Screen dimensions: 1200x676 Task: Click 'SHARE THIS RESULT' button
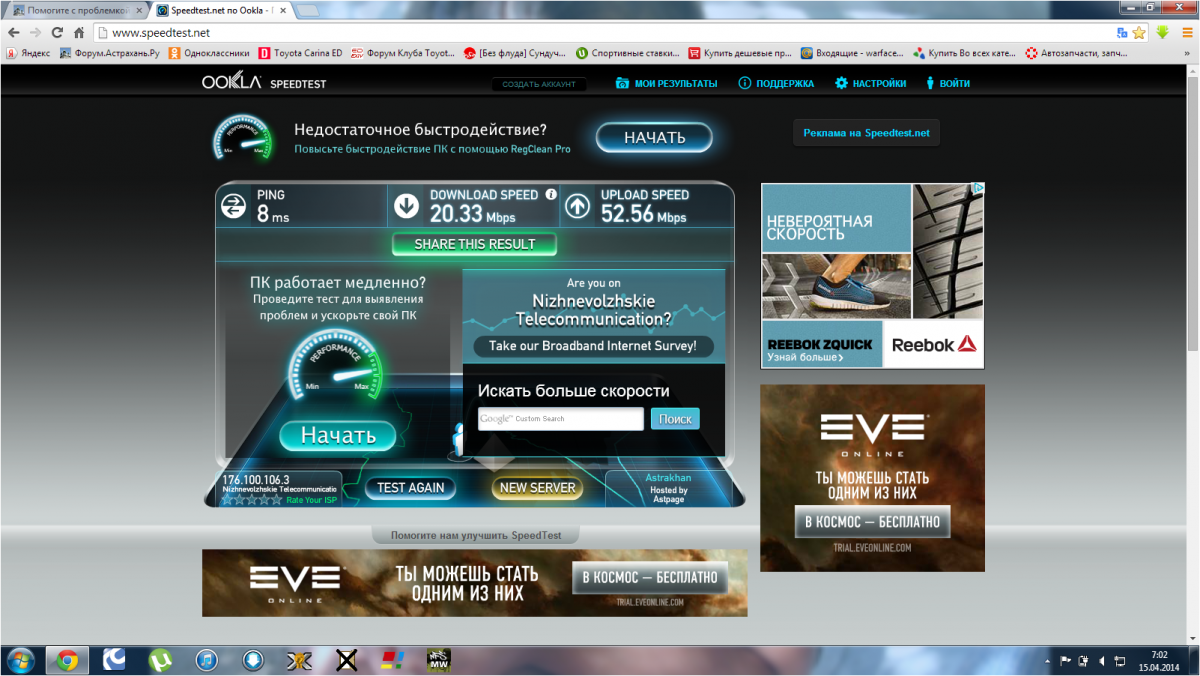point(475,244)
